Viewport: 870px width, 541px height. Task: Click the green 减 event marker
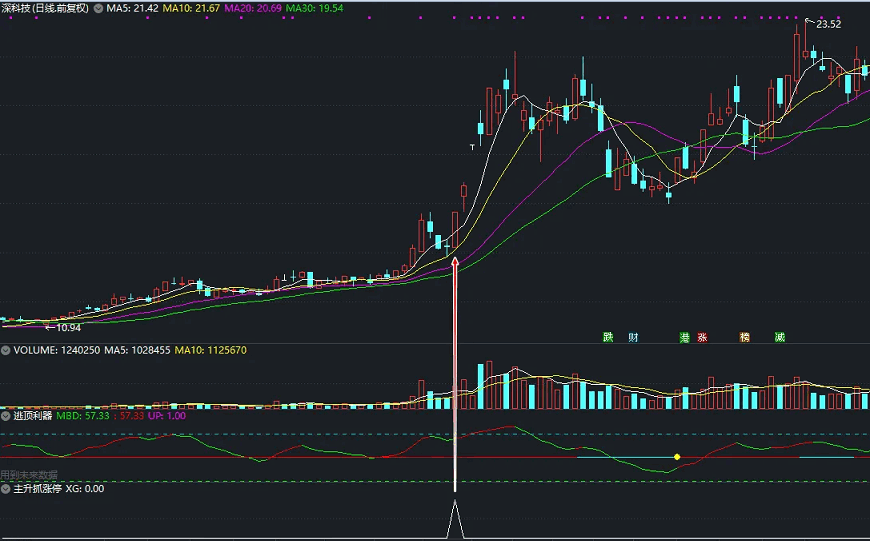click(x=780, y=337)
